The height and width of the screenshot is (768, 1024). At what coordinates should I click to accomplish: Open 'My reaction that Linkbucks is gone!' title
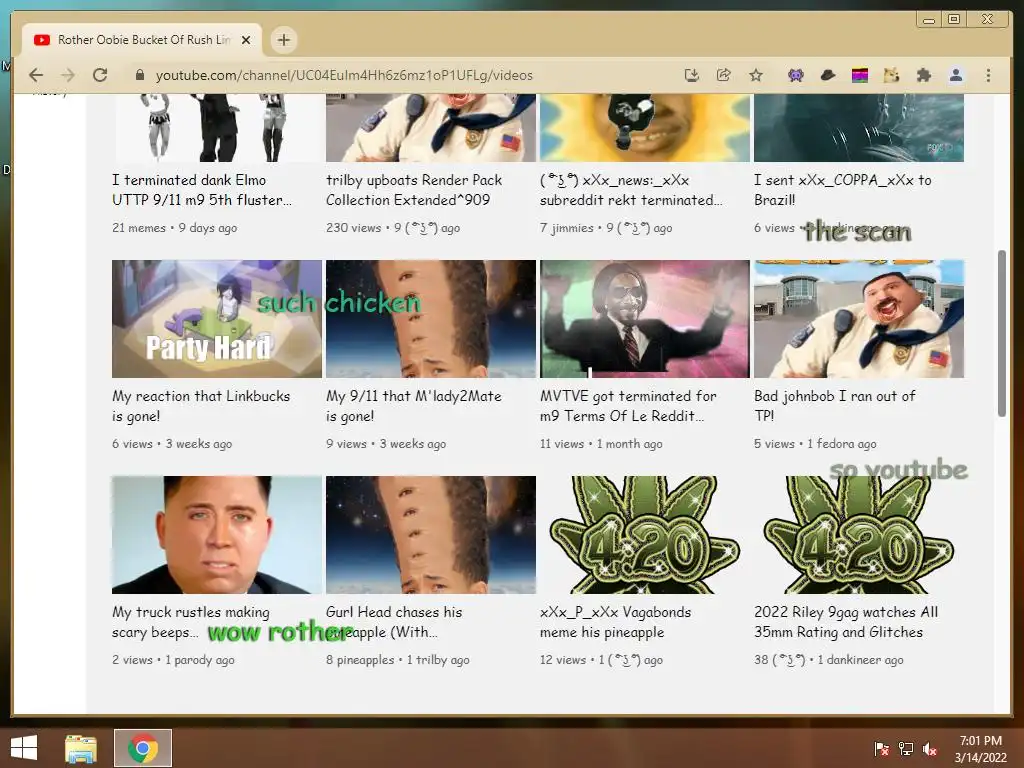pos(201,406)
